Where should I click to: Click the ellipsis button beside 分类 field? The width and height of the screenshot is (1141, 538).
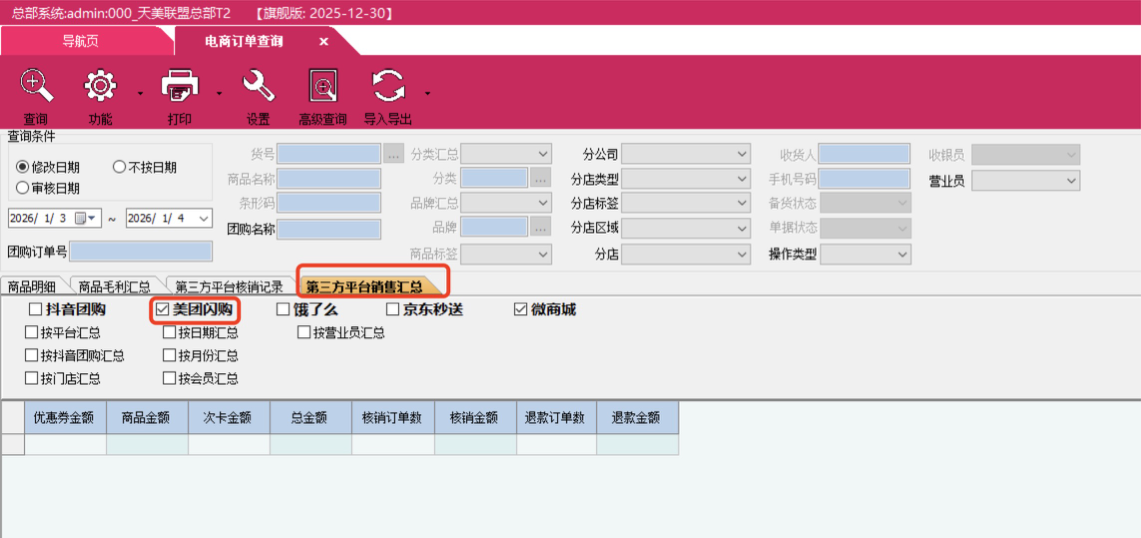tap(541, 178)
